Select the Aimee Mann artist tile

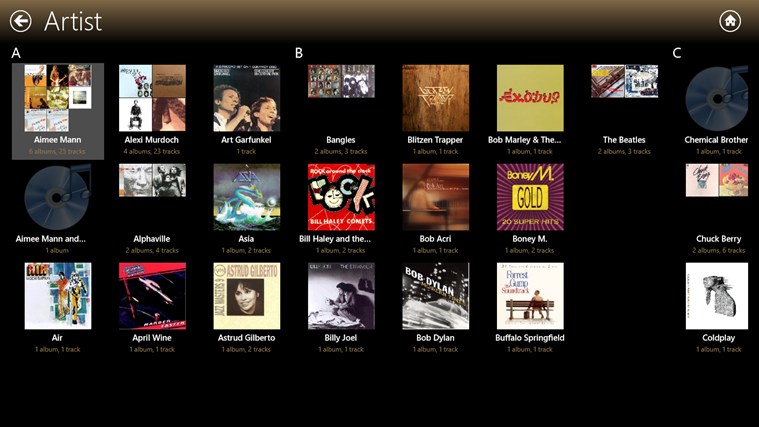point(58,111)
